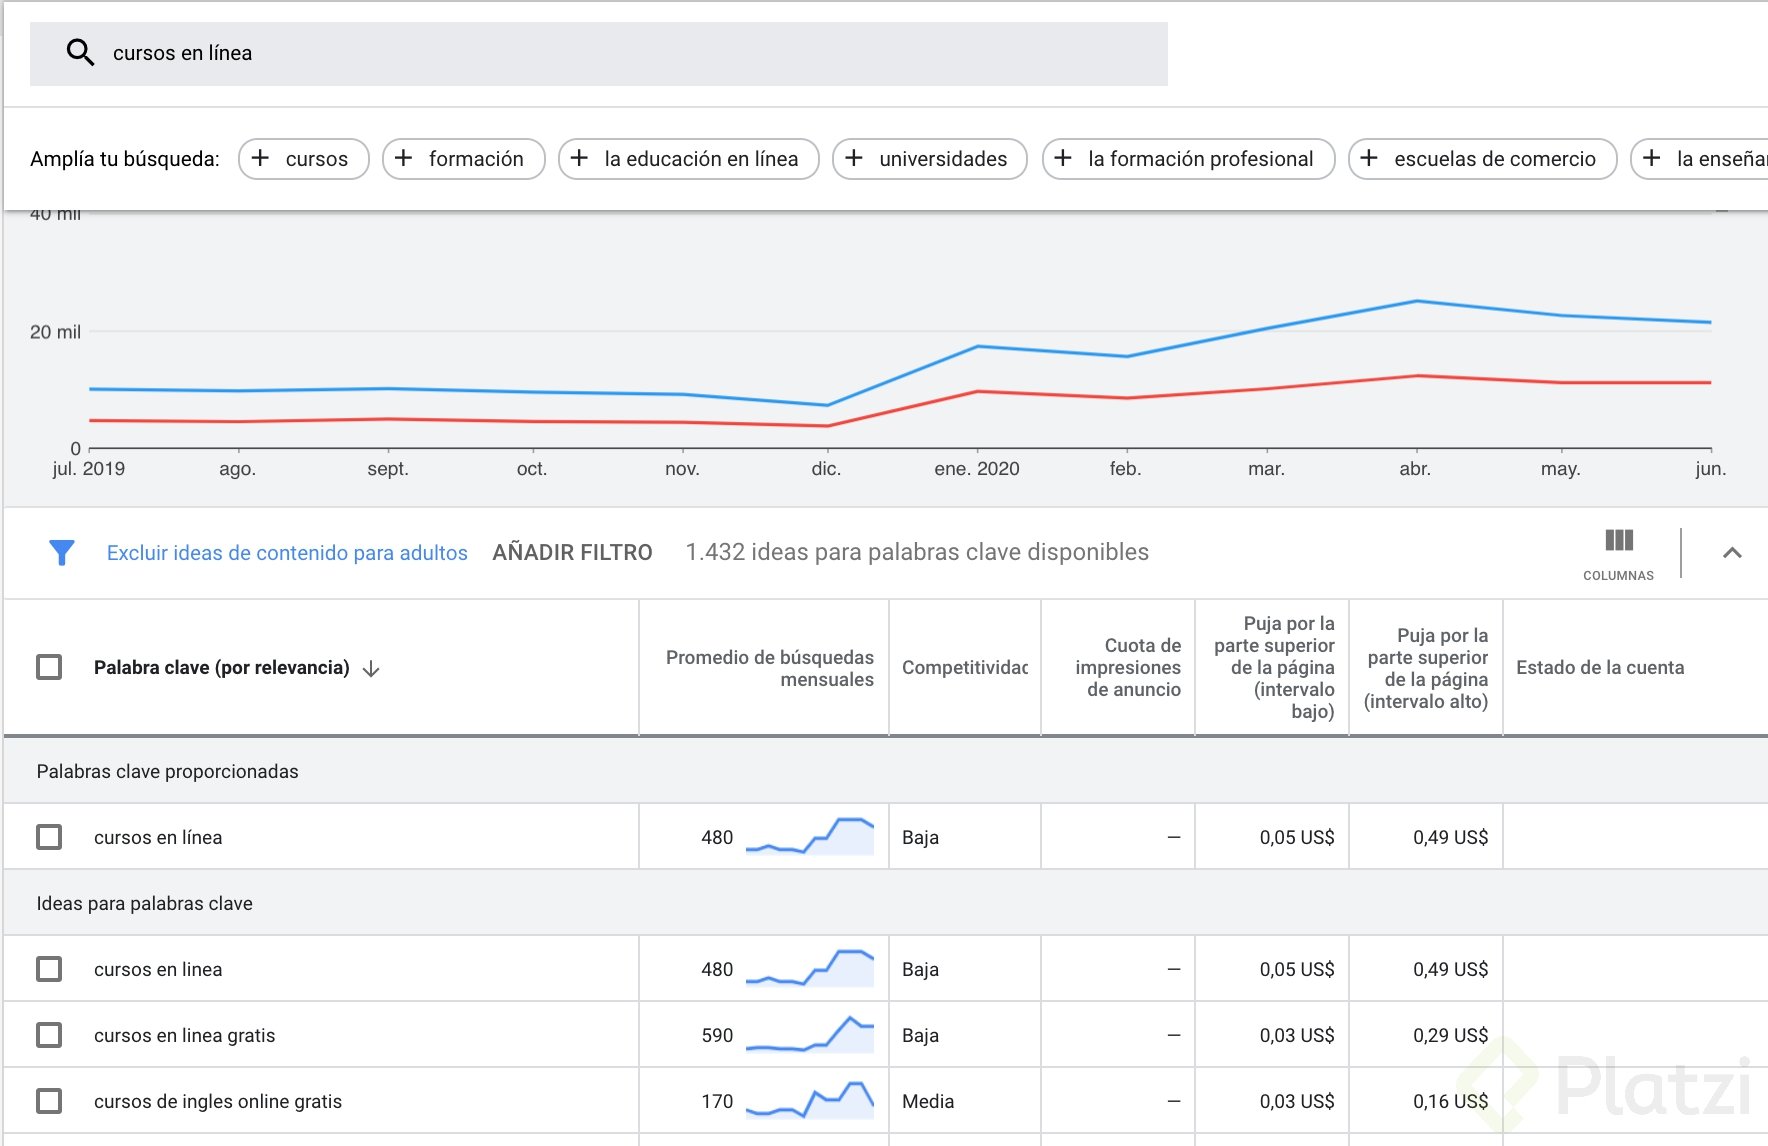
Task: Add 'la formación profesional' suggestion chip
Action: tap(1188, 159)
